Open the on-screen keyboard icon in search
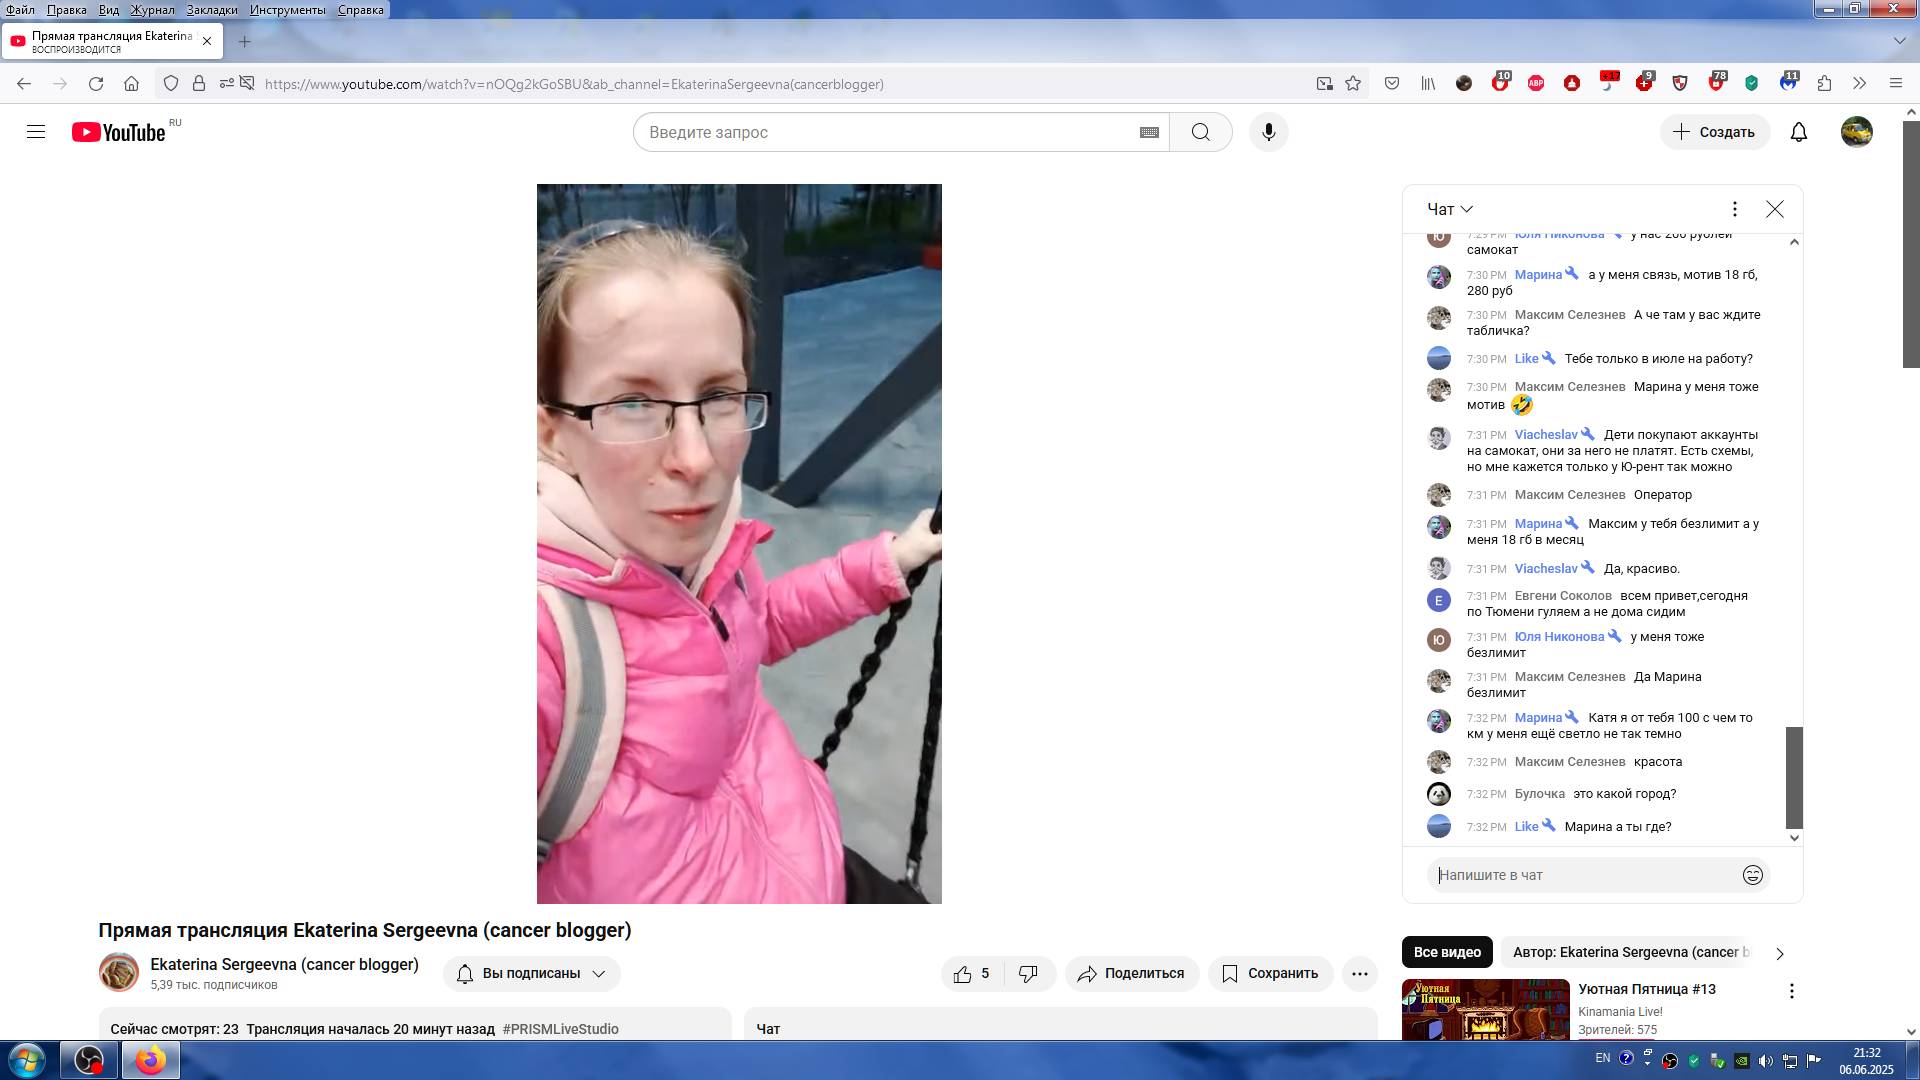 pyautogui.click(x=1149, y=132)
